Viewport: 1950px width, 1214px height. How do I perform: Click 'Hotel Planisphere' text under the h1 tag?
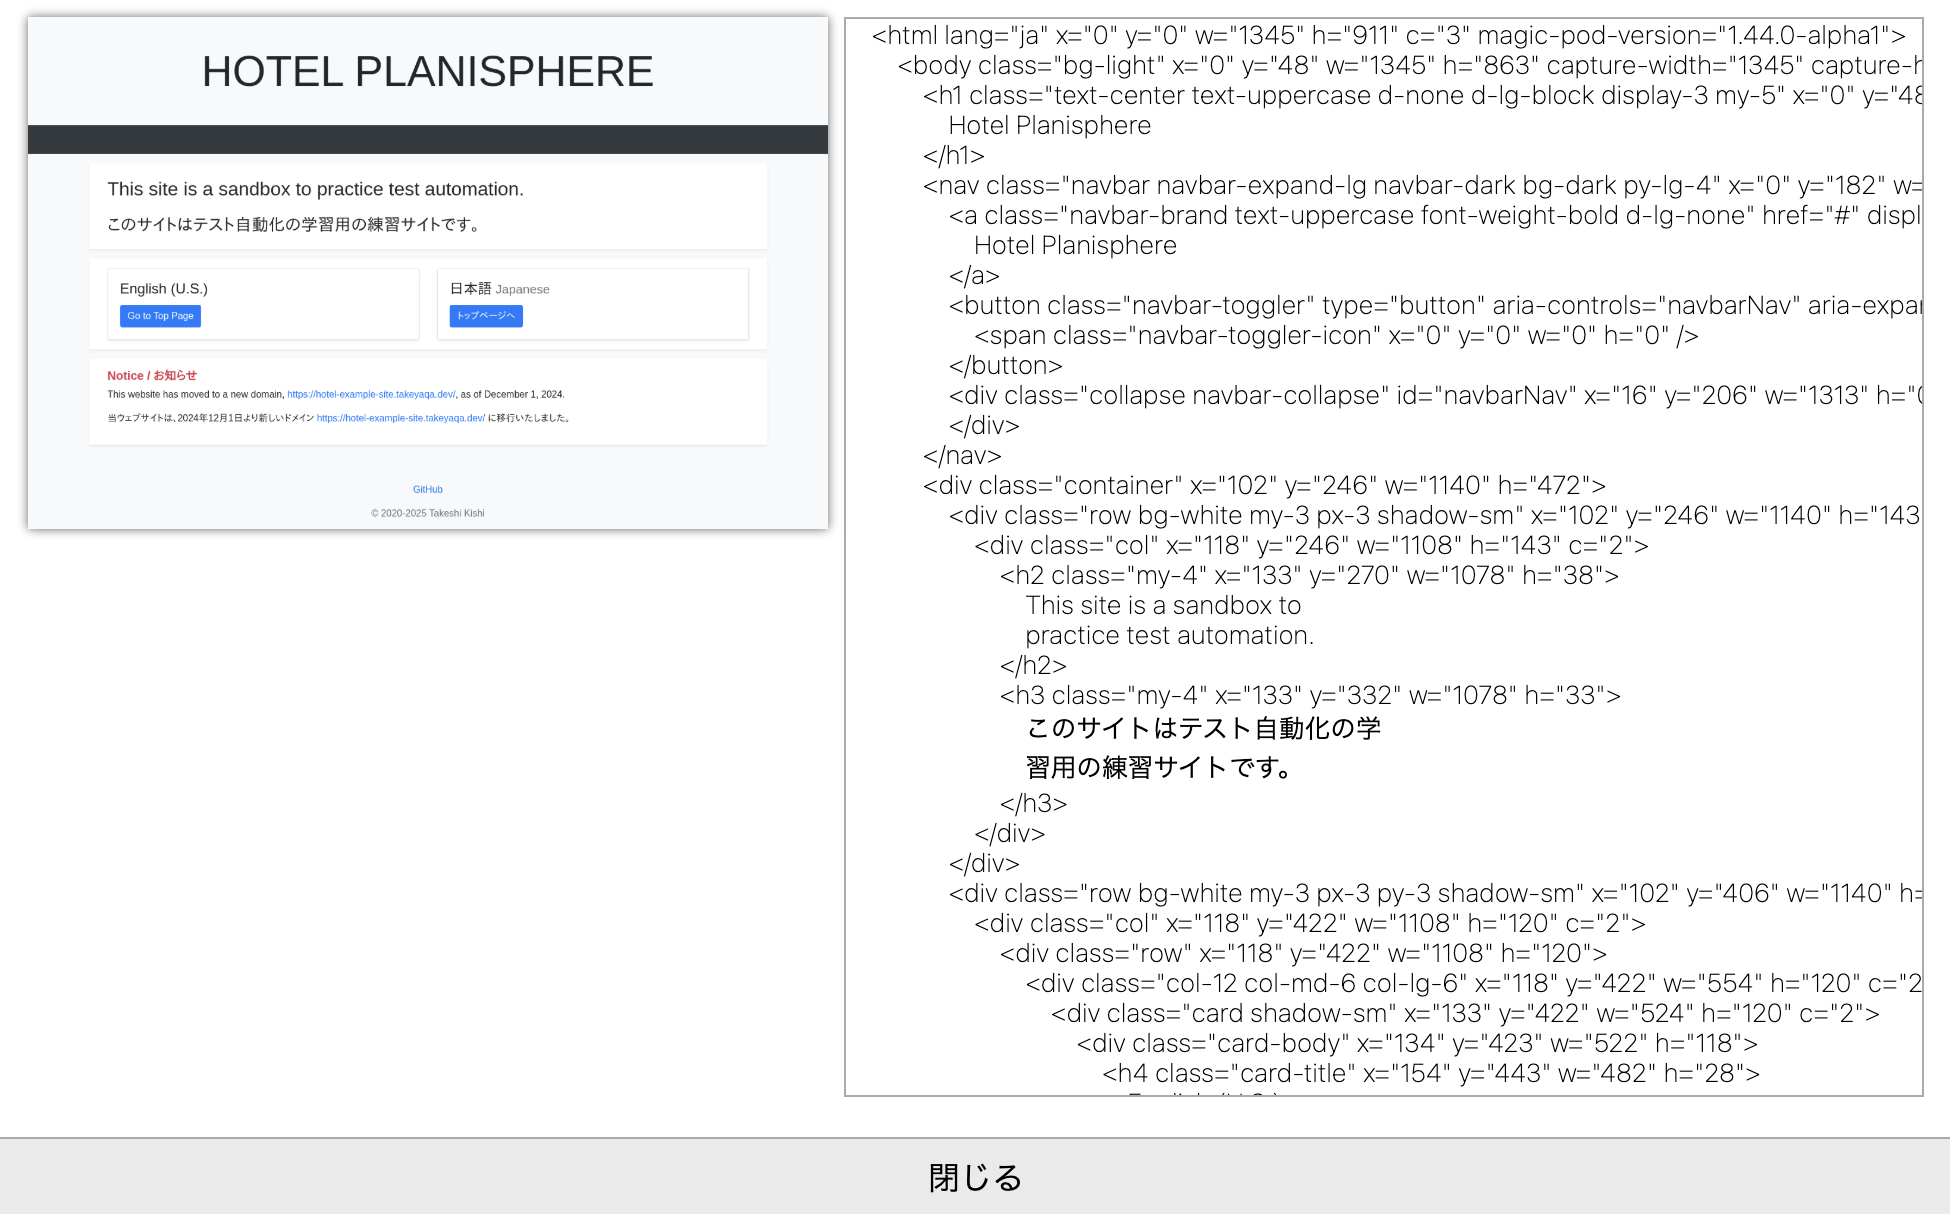coord(1049,126)
